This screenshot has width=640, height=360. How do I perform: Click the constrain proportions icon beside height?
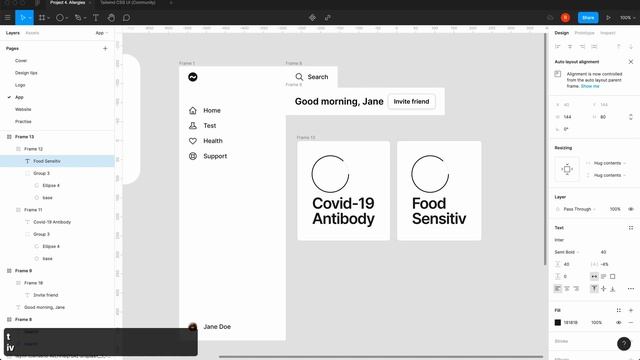click(x=631, y=117)
